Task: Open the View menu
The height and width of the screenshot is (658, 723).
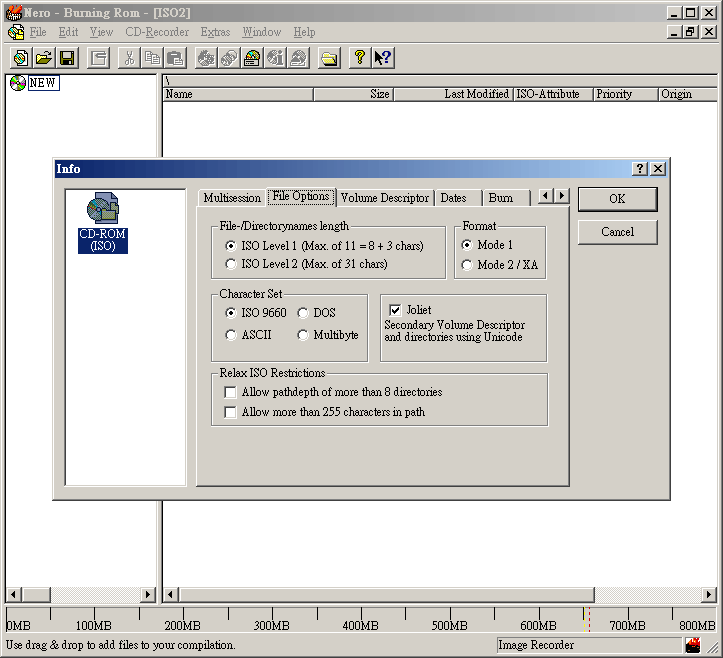Action: tap(101, 32)
